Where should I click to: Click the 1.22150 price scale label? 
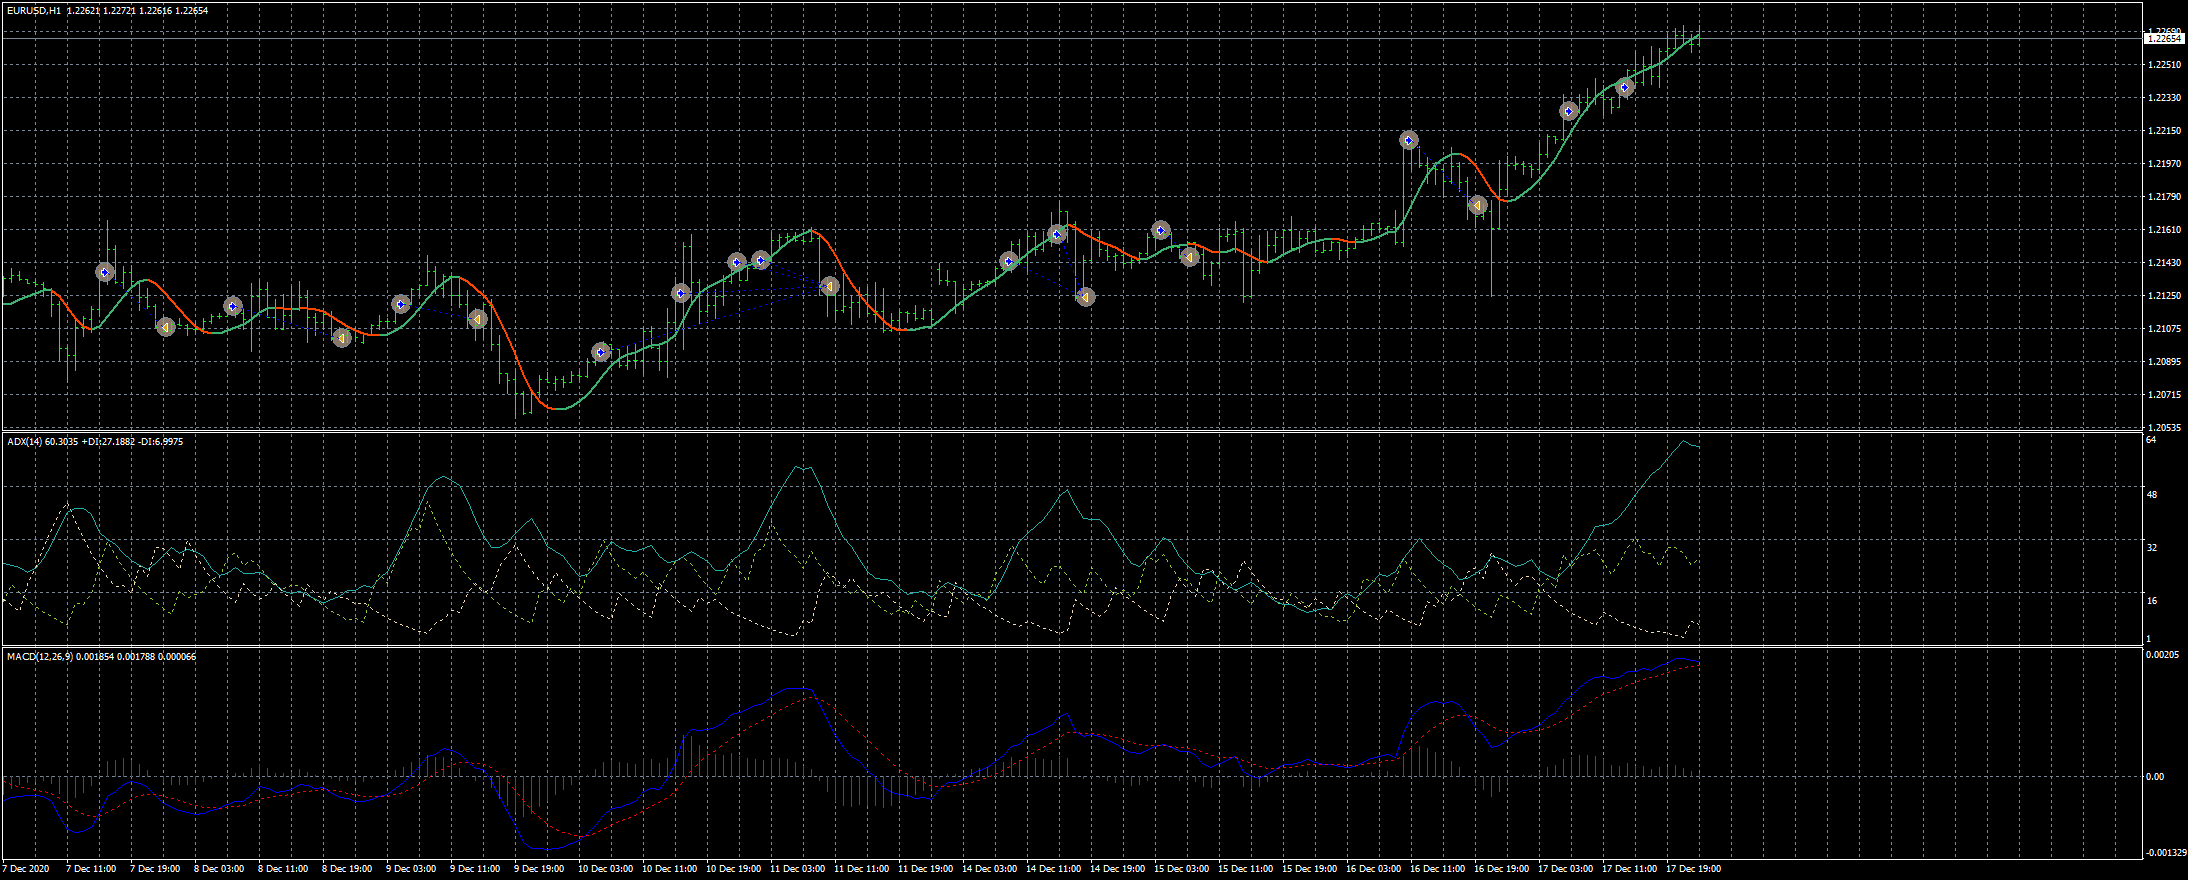pyautogui.click(x=2163, y=131)
